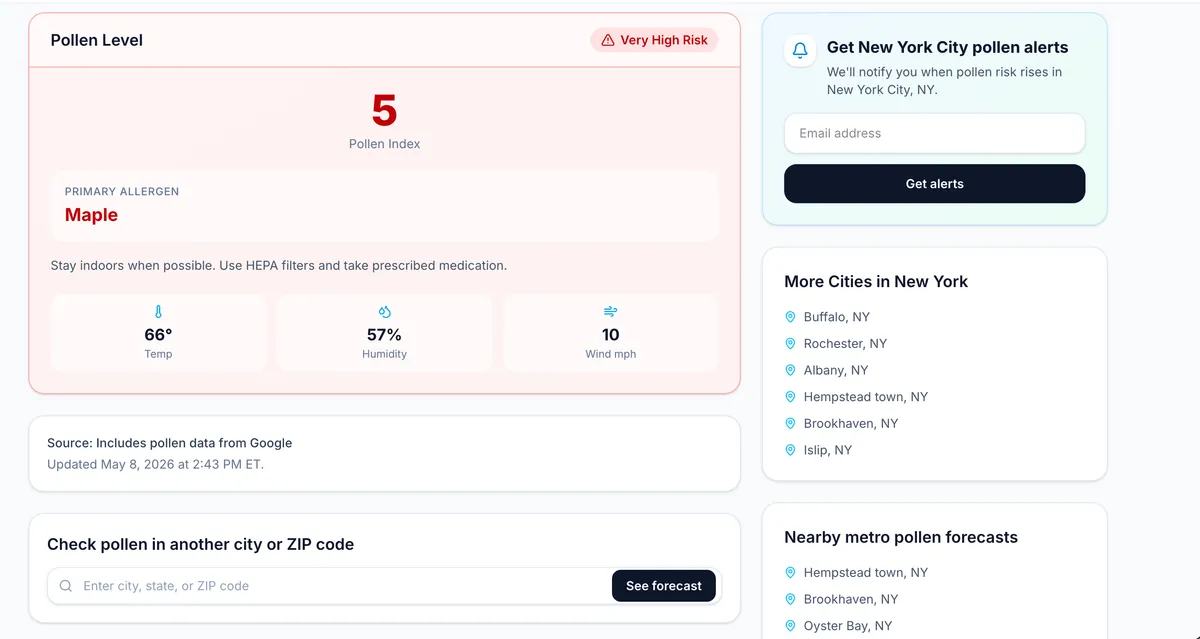Click the location pin beside Islip, NY
Viewport: 1200px width, 639px height.
[x=790, y=450]
